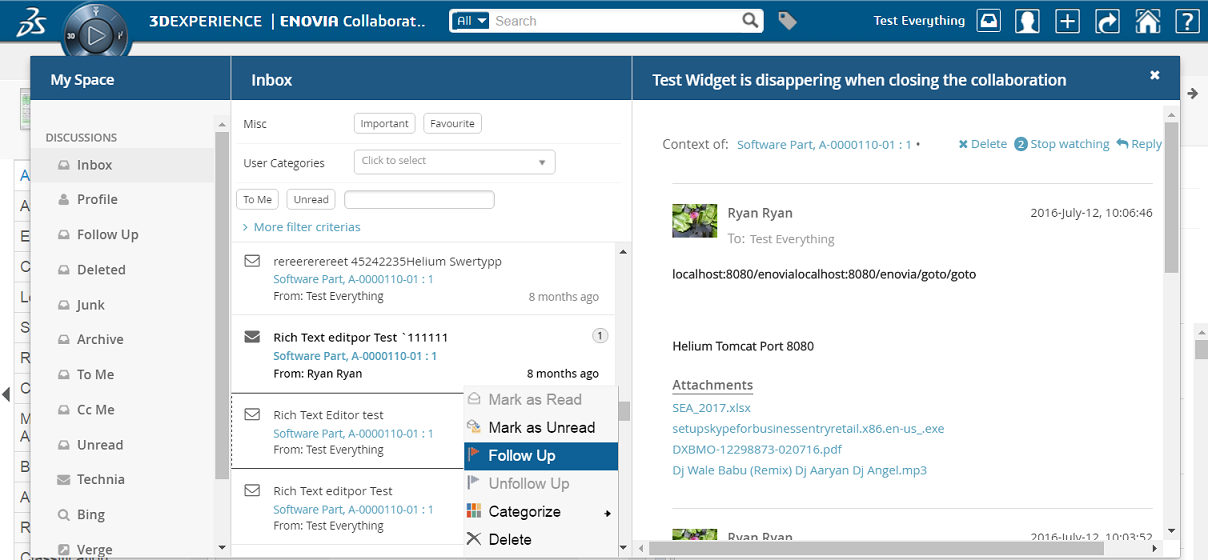
Task: Click the plus add icon in header
Action: click(1067, 21)
